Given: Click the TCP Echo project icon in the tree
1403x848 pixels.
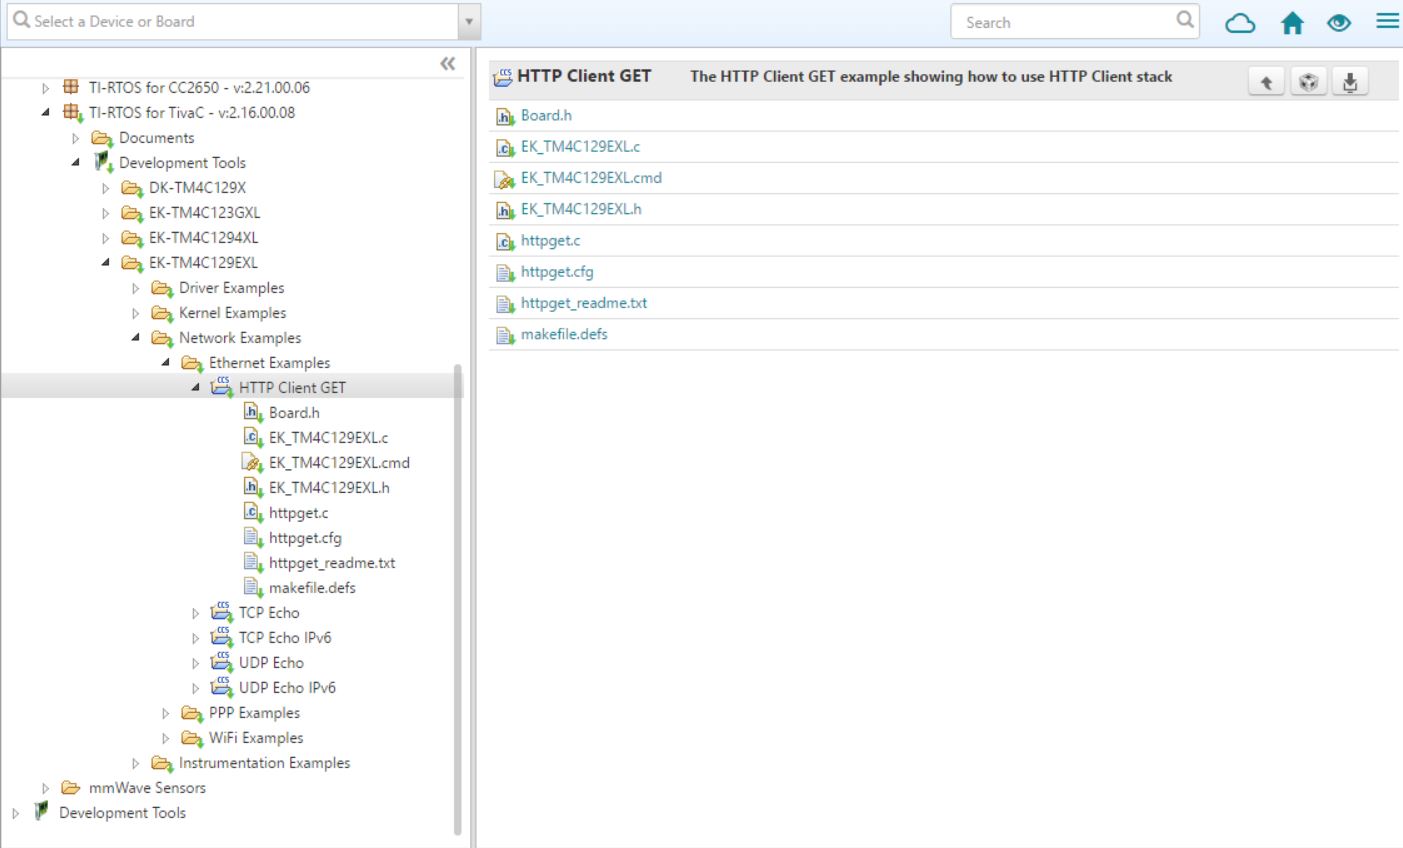Looking at the screenshot, I should [x=221, y=612].
